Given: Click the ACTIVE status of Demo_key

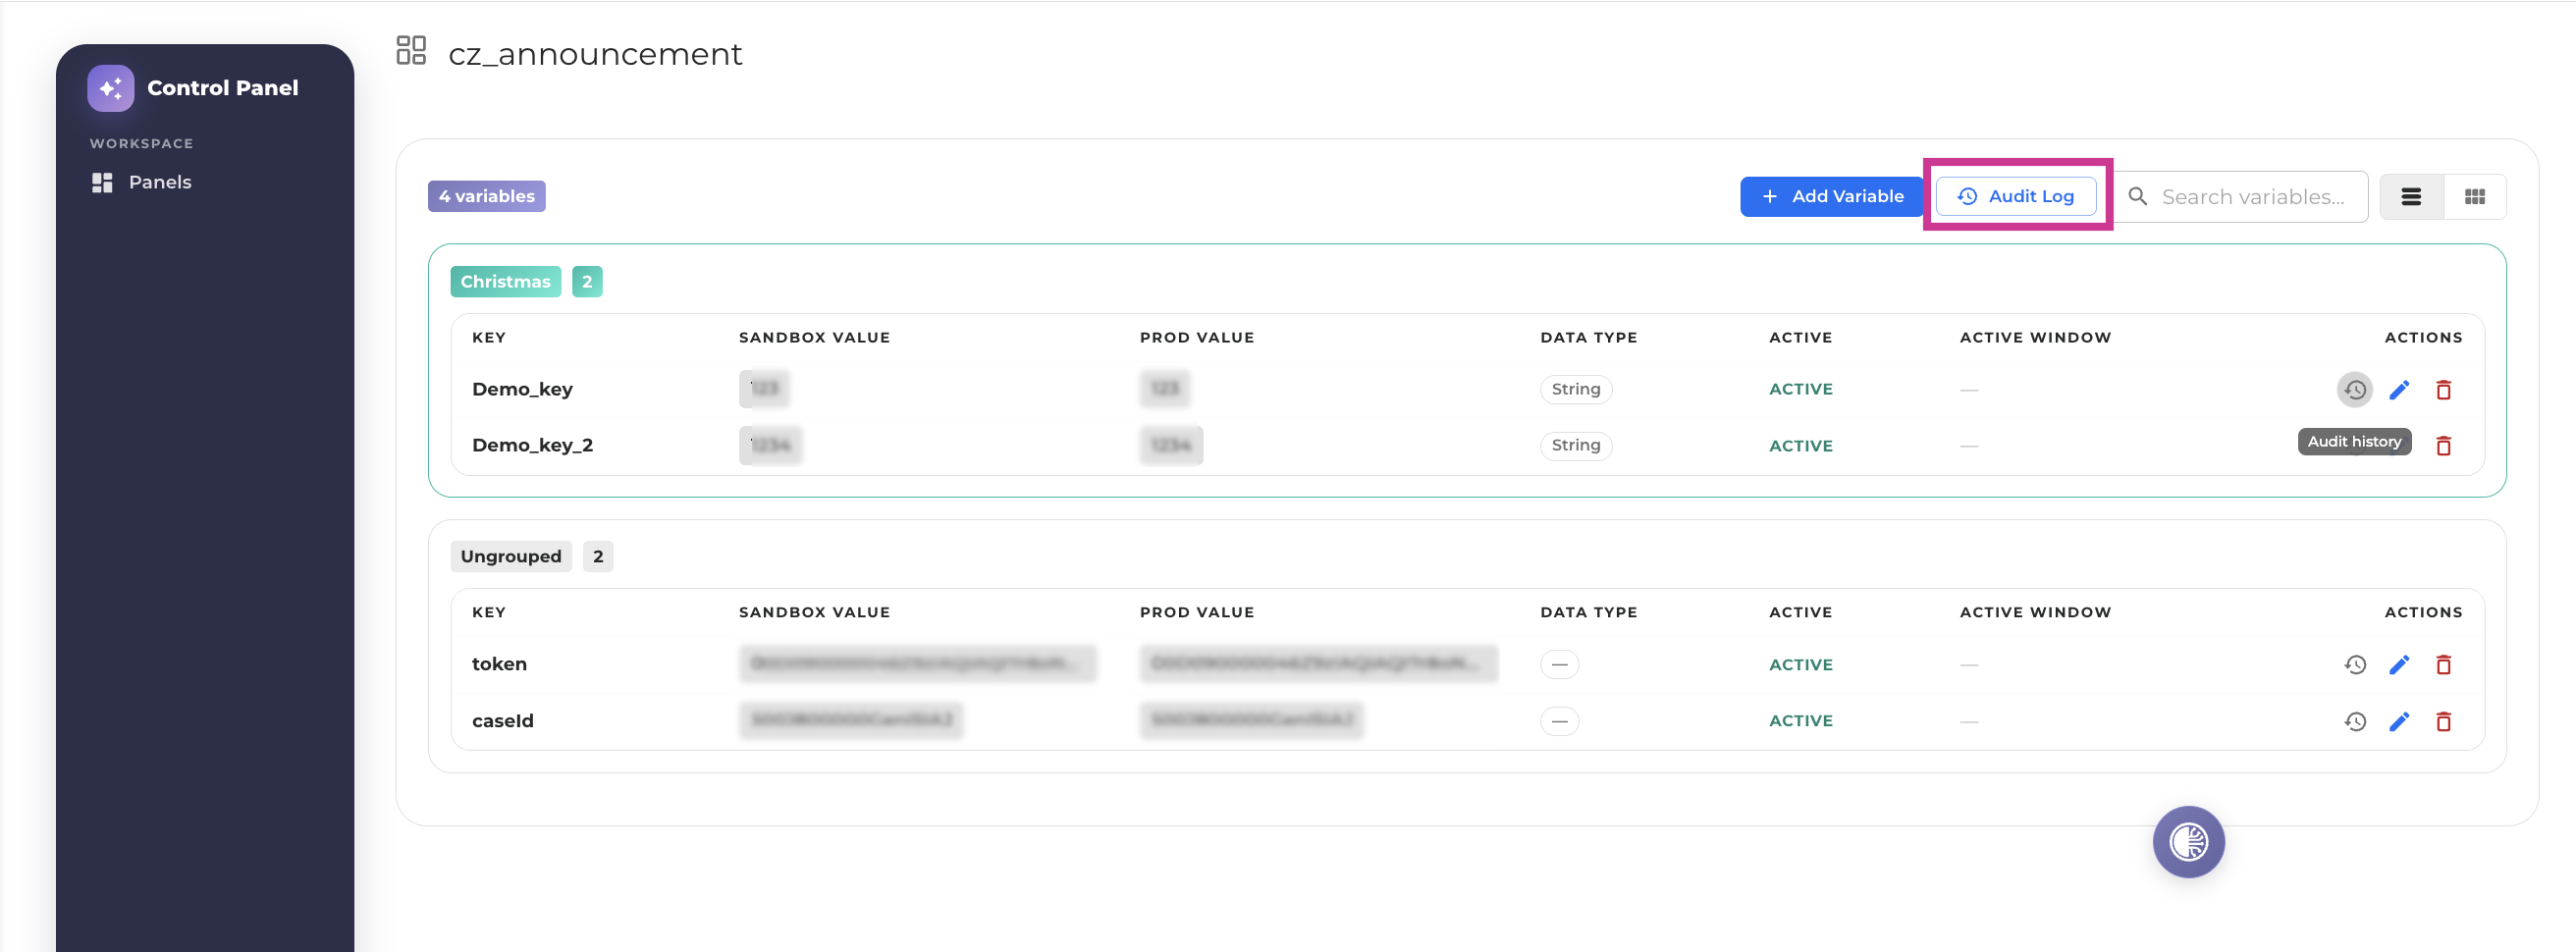Looking at the screenshot, I should coord(1800,389).
